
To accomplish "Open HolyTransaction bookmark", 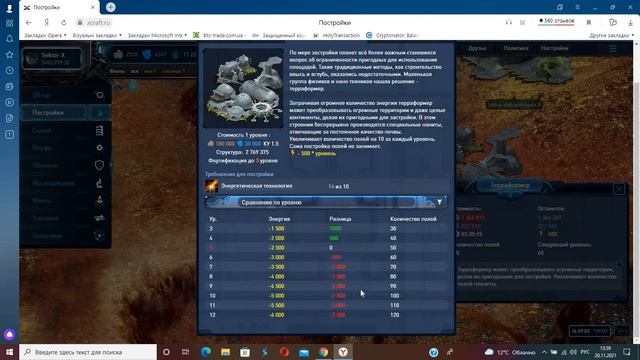I will pos(336,36).
